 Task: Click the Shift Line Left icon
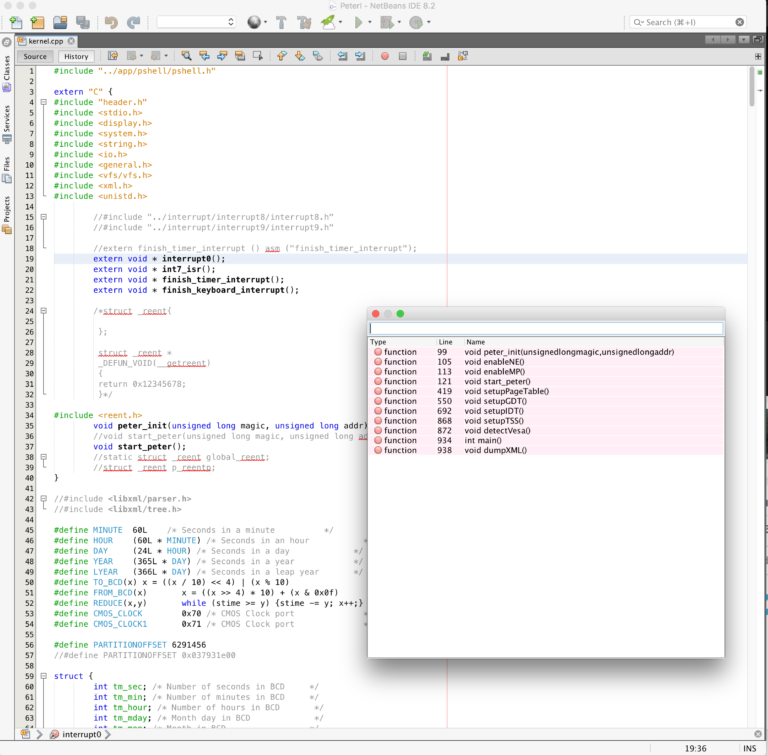pos(342,56)
